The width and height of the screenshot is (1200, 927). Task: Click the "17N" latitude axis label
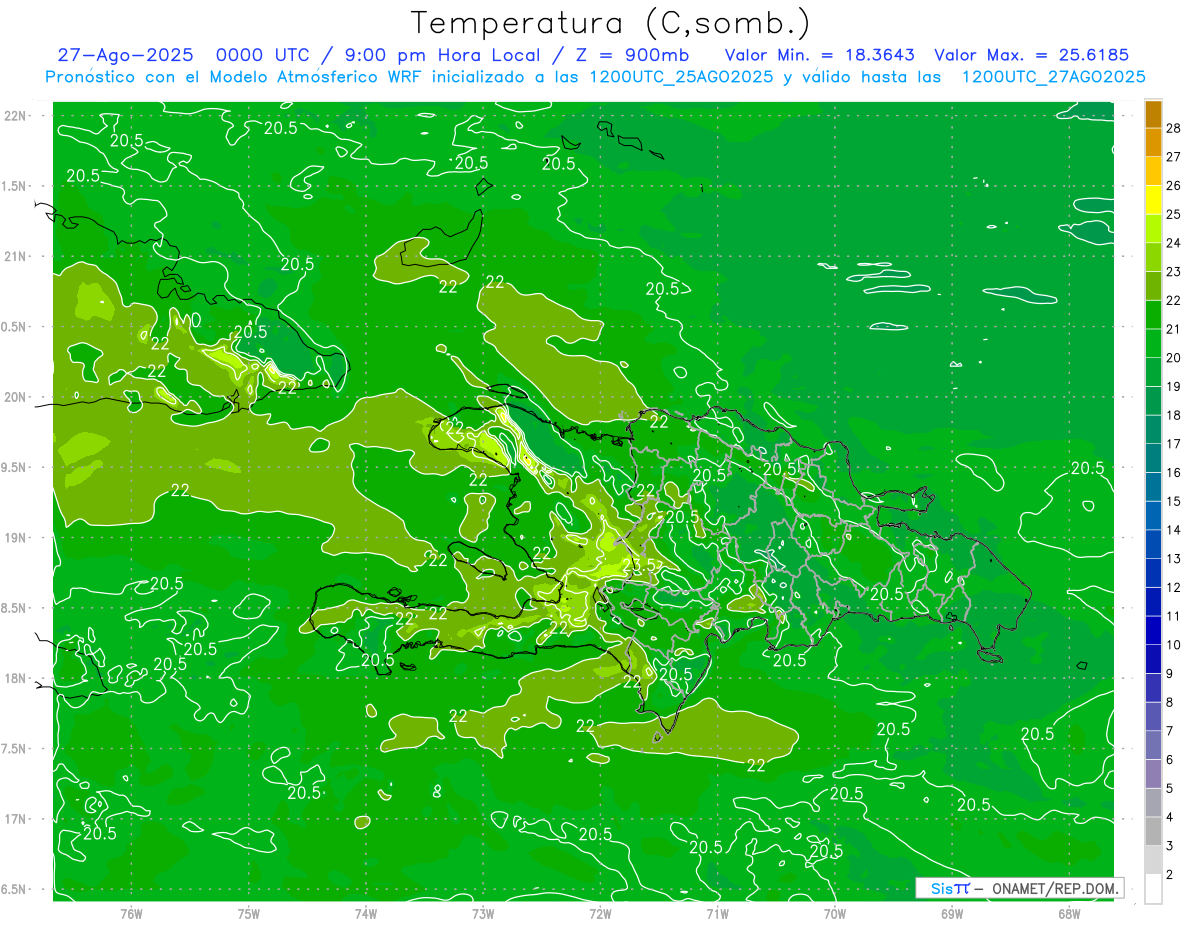15,819
